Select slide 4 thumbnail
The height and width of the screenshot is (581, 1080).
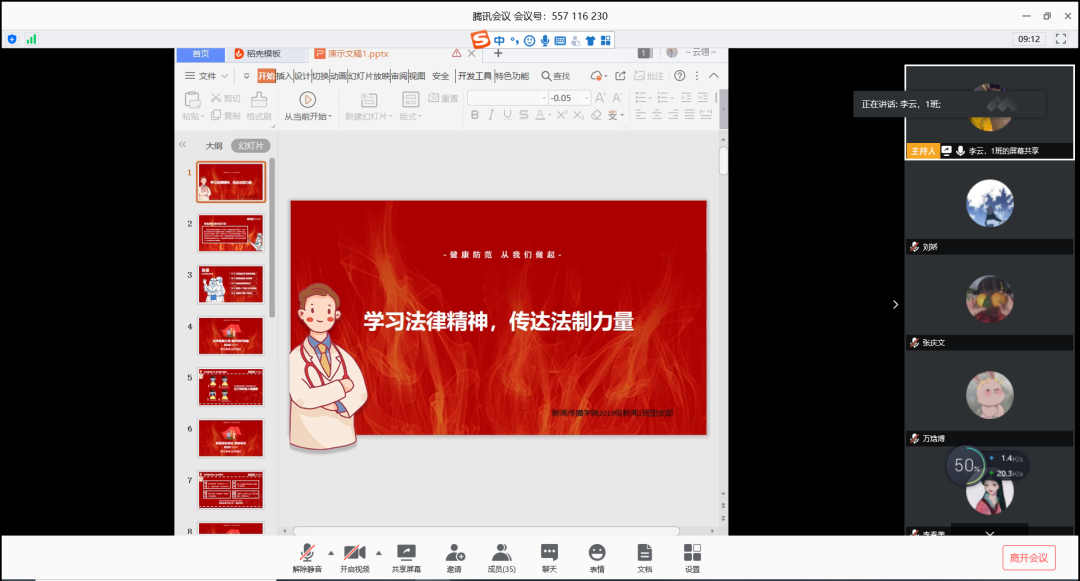[231, 336]
